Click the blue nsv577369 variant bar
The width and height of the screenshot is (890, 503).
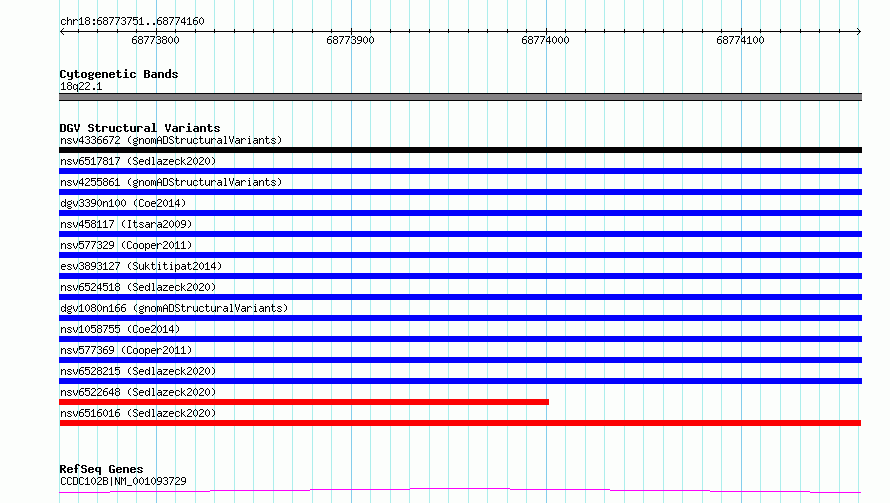(x=460, y=360)
